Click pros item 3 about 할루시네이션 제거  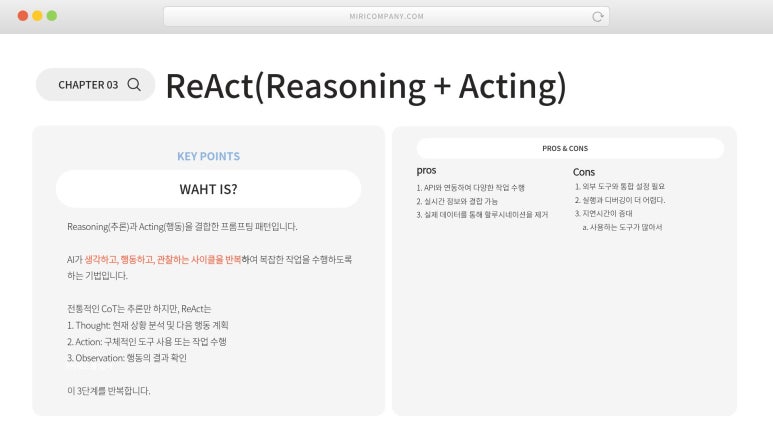click(482, 215)
